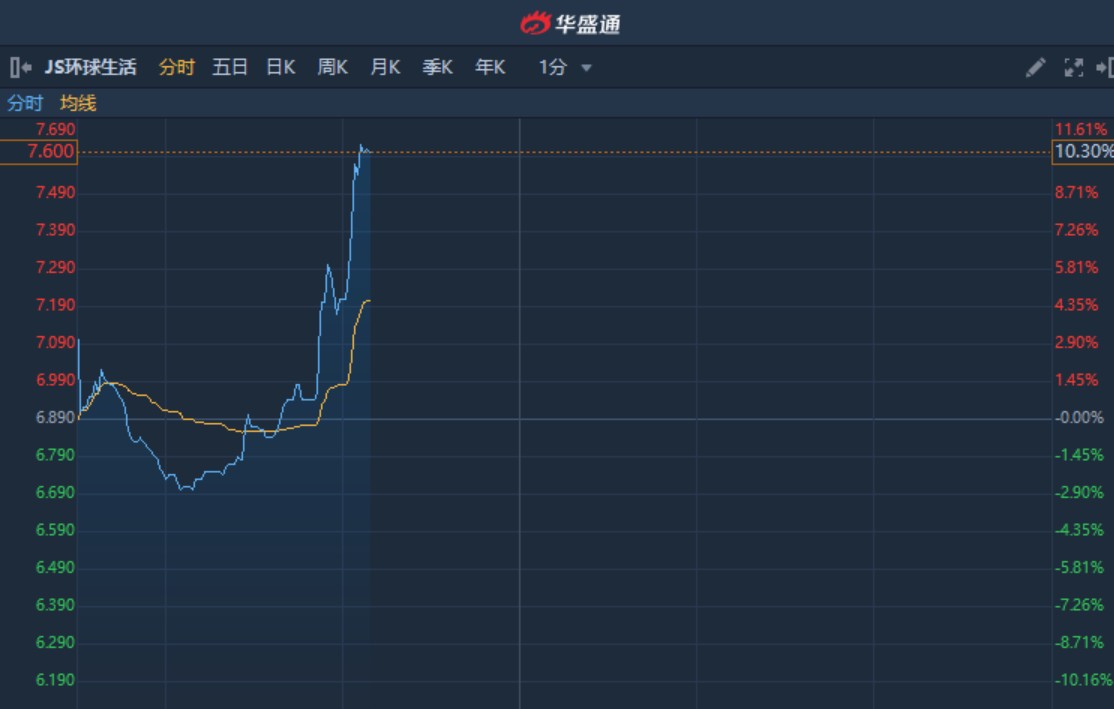Switch to the 分时 intraday tab

click(x=177, y=67)
